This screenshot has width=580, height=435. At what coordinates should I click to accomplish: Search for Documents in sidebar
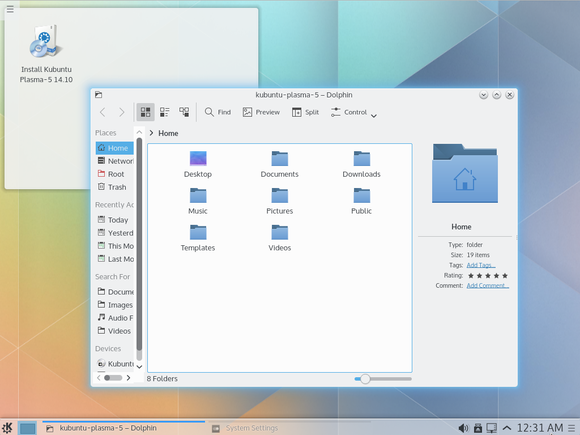tap(115, 292)
